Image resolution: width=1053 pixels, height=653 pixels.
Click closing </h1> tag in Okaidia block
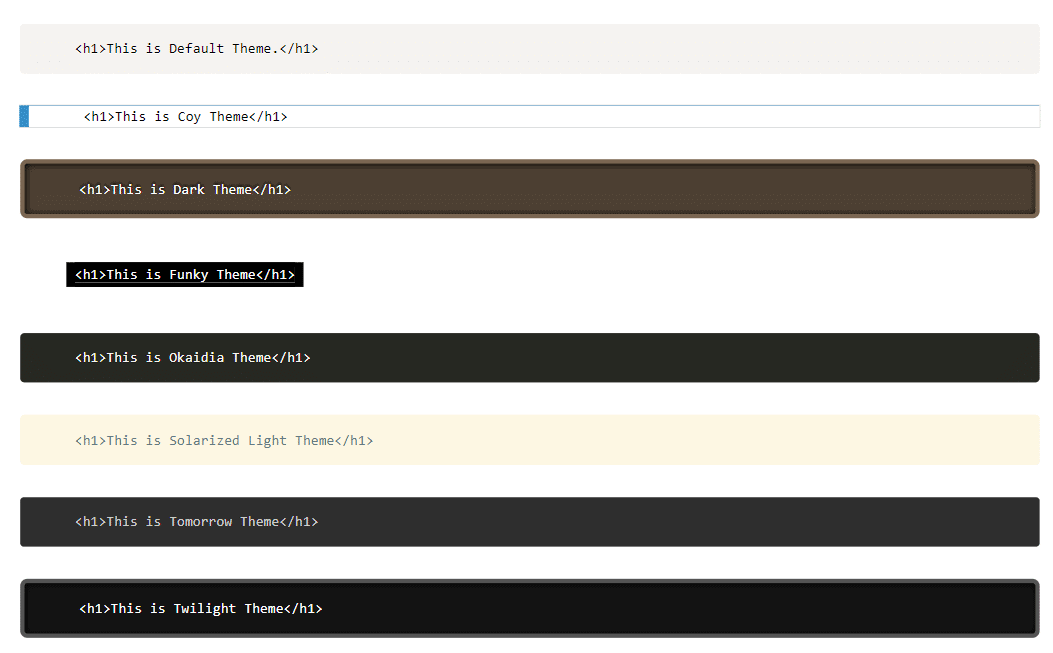point(291,358)
